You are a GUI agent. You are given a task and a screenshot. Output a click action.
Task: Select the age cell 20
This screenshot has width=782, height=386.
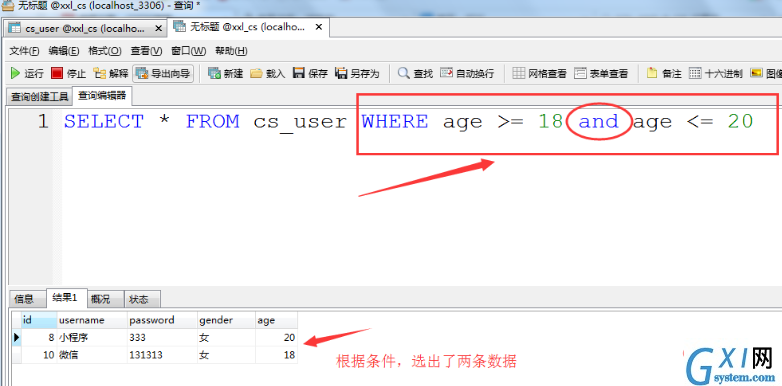[x=276, y=337]
